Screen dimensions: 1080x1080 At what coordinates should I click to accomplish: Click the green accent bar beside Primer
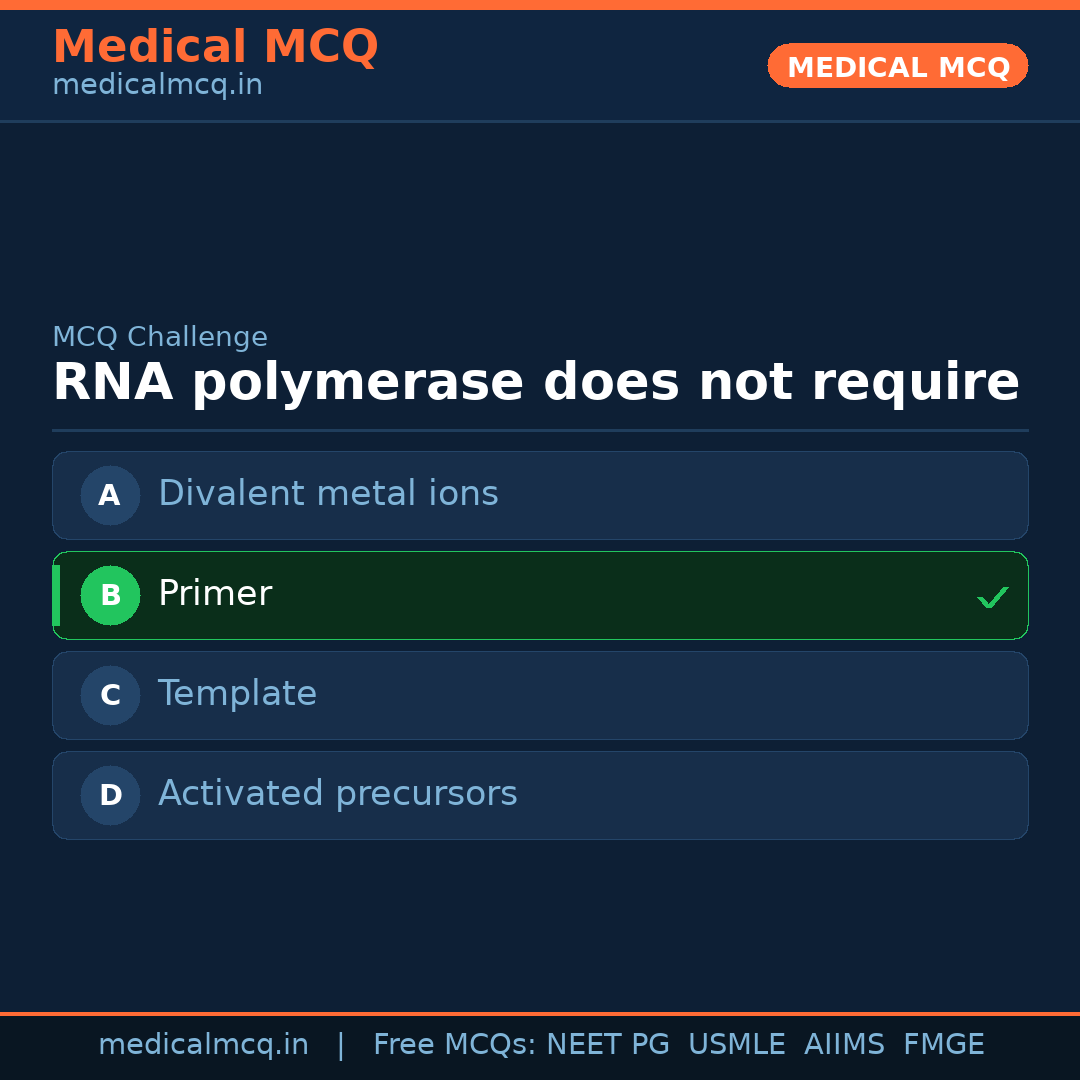(56, 595)
